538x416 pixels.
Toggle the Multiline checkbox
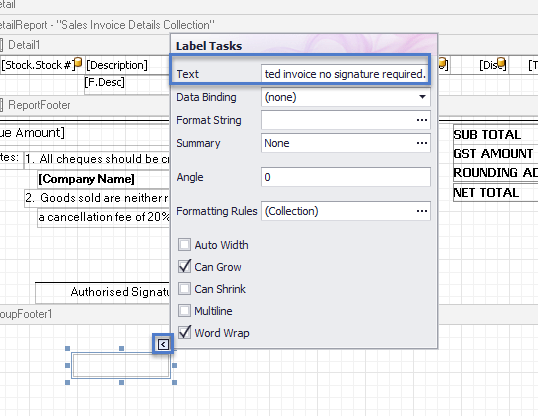coord(184,311)
